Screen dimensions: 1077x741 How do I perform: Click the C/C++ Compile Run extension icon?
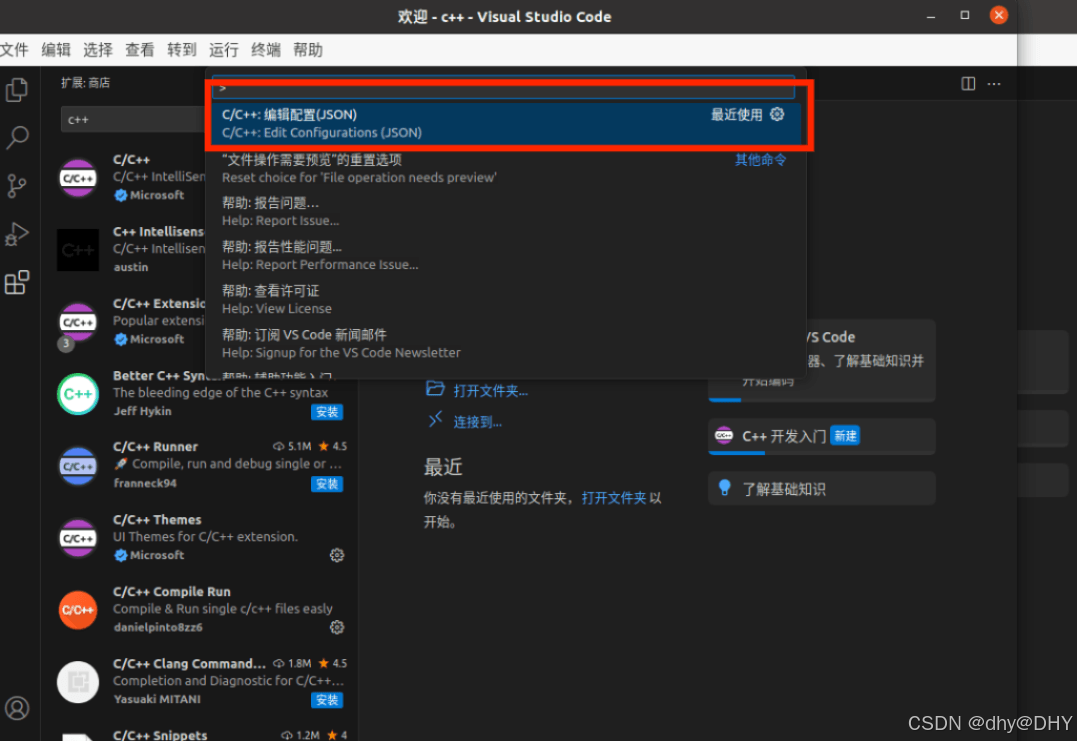click(x=78, y=610)
